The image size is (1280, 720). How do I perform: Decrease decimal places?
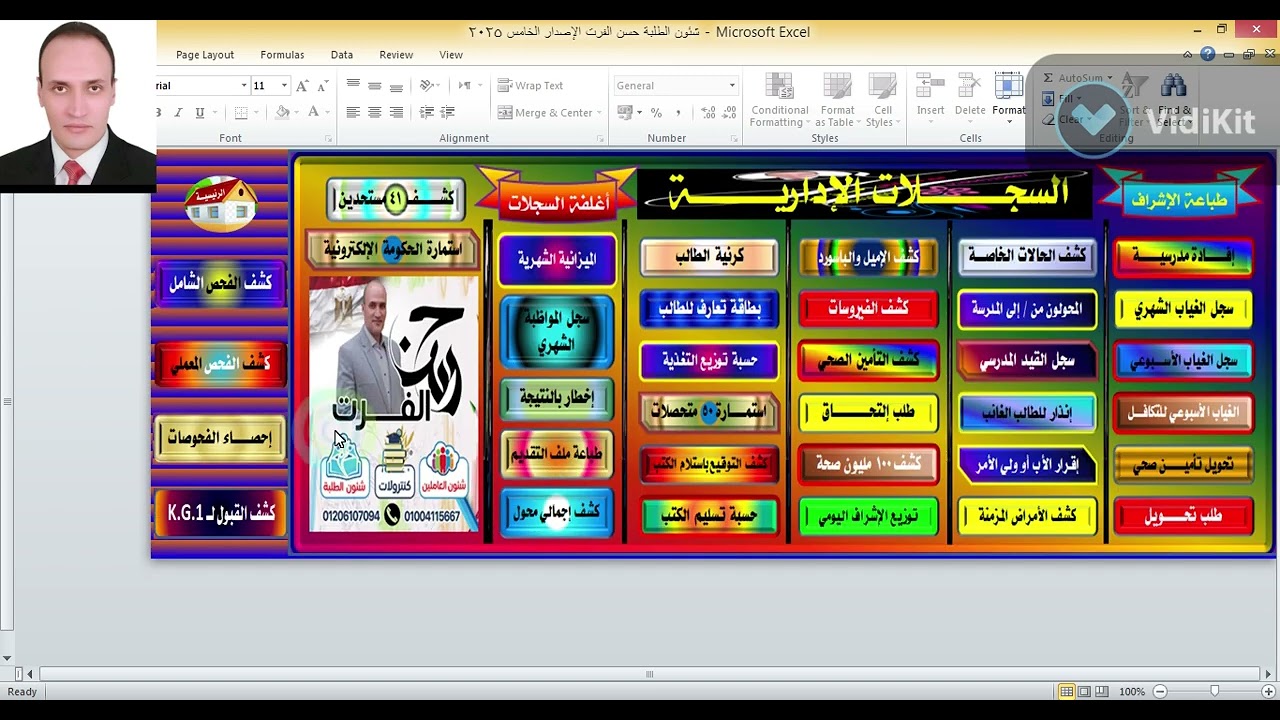coord(727,113)
